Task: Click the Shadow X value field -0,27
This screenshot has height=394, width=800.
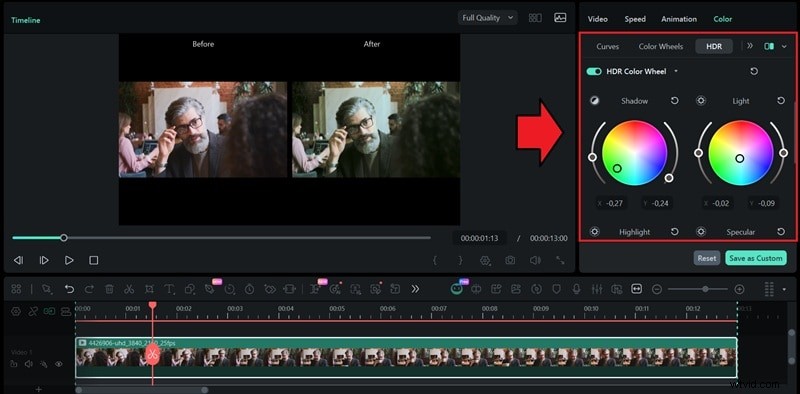Action: [612, 203]
